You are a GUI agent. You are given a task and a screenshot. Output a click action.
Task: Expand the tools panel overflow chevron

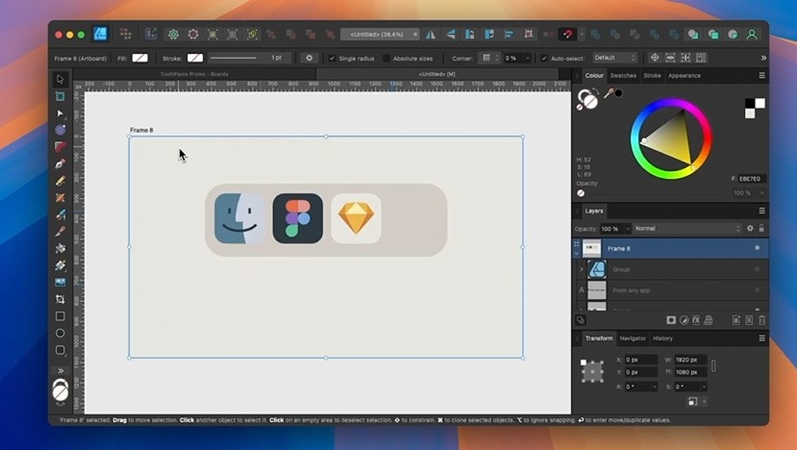(x=60, y=370)
